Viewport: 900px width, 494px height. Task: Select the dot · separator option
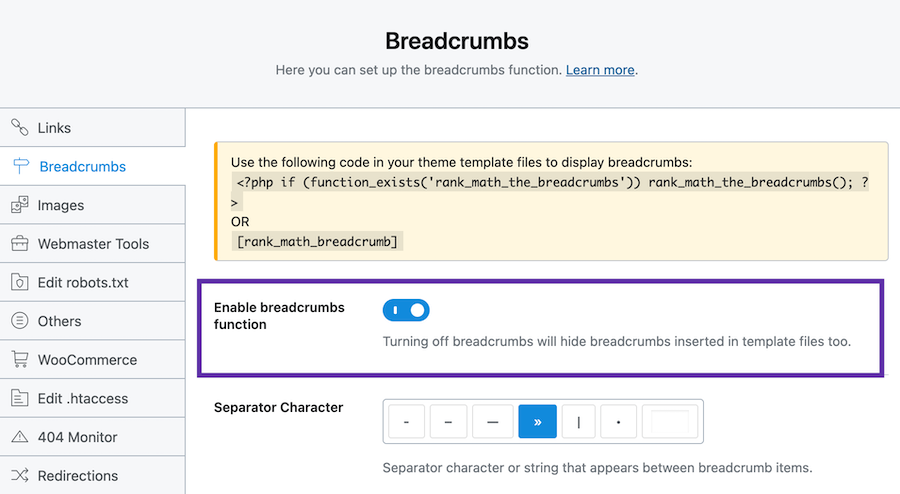coord(620,422)
